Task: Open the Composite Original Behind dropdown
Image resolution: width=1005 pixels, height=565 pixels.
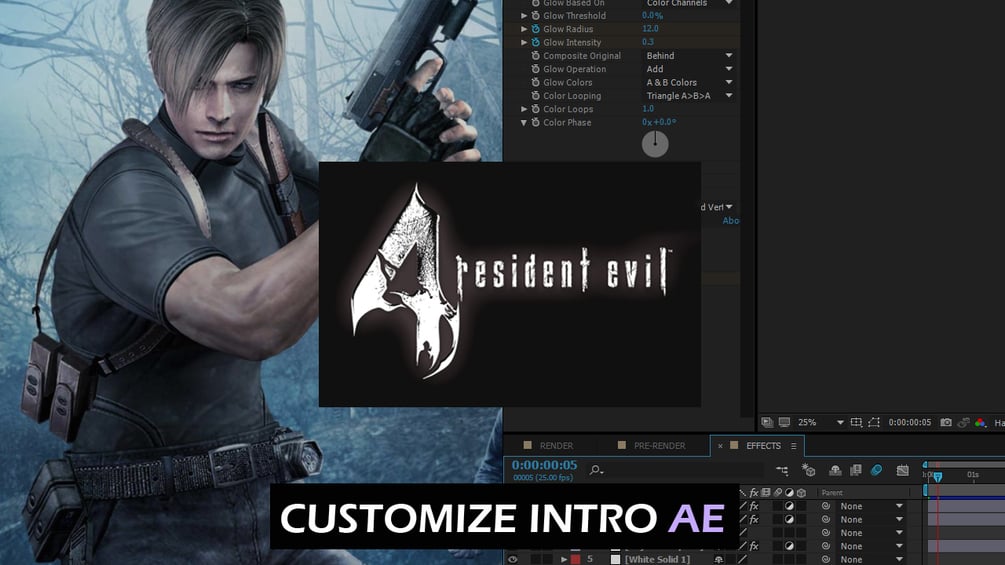Action: point(690,56)
